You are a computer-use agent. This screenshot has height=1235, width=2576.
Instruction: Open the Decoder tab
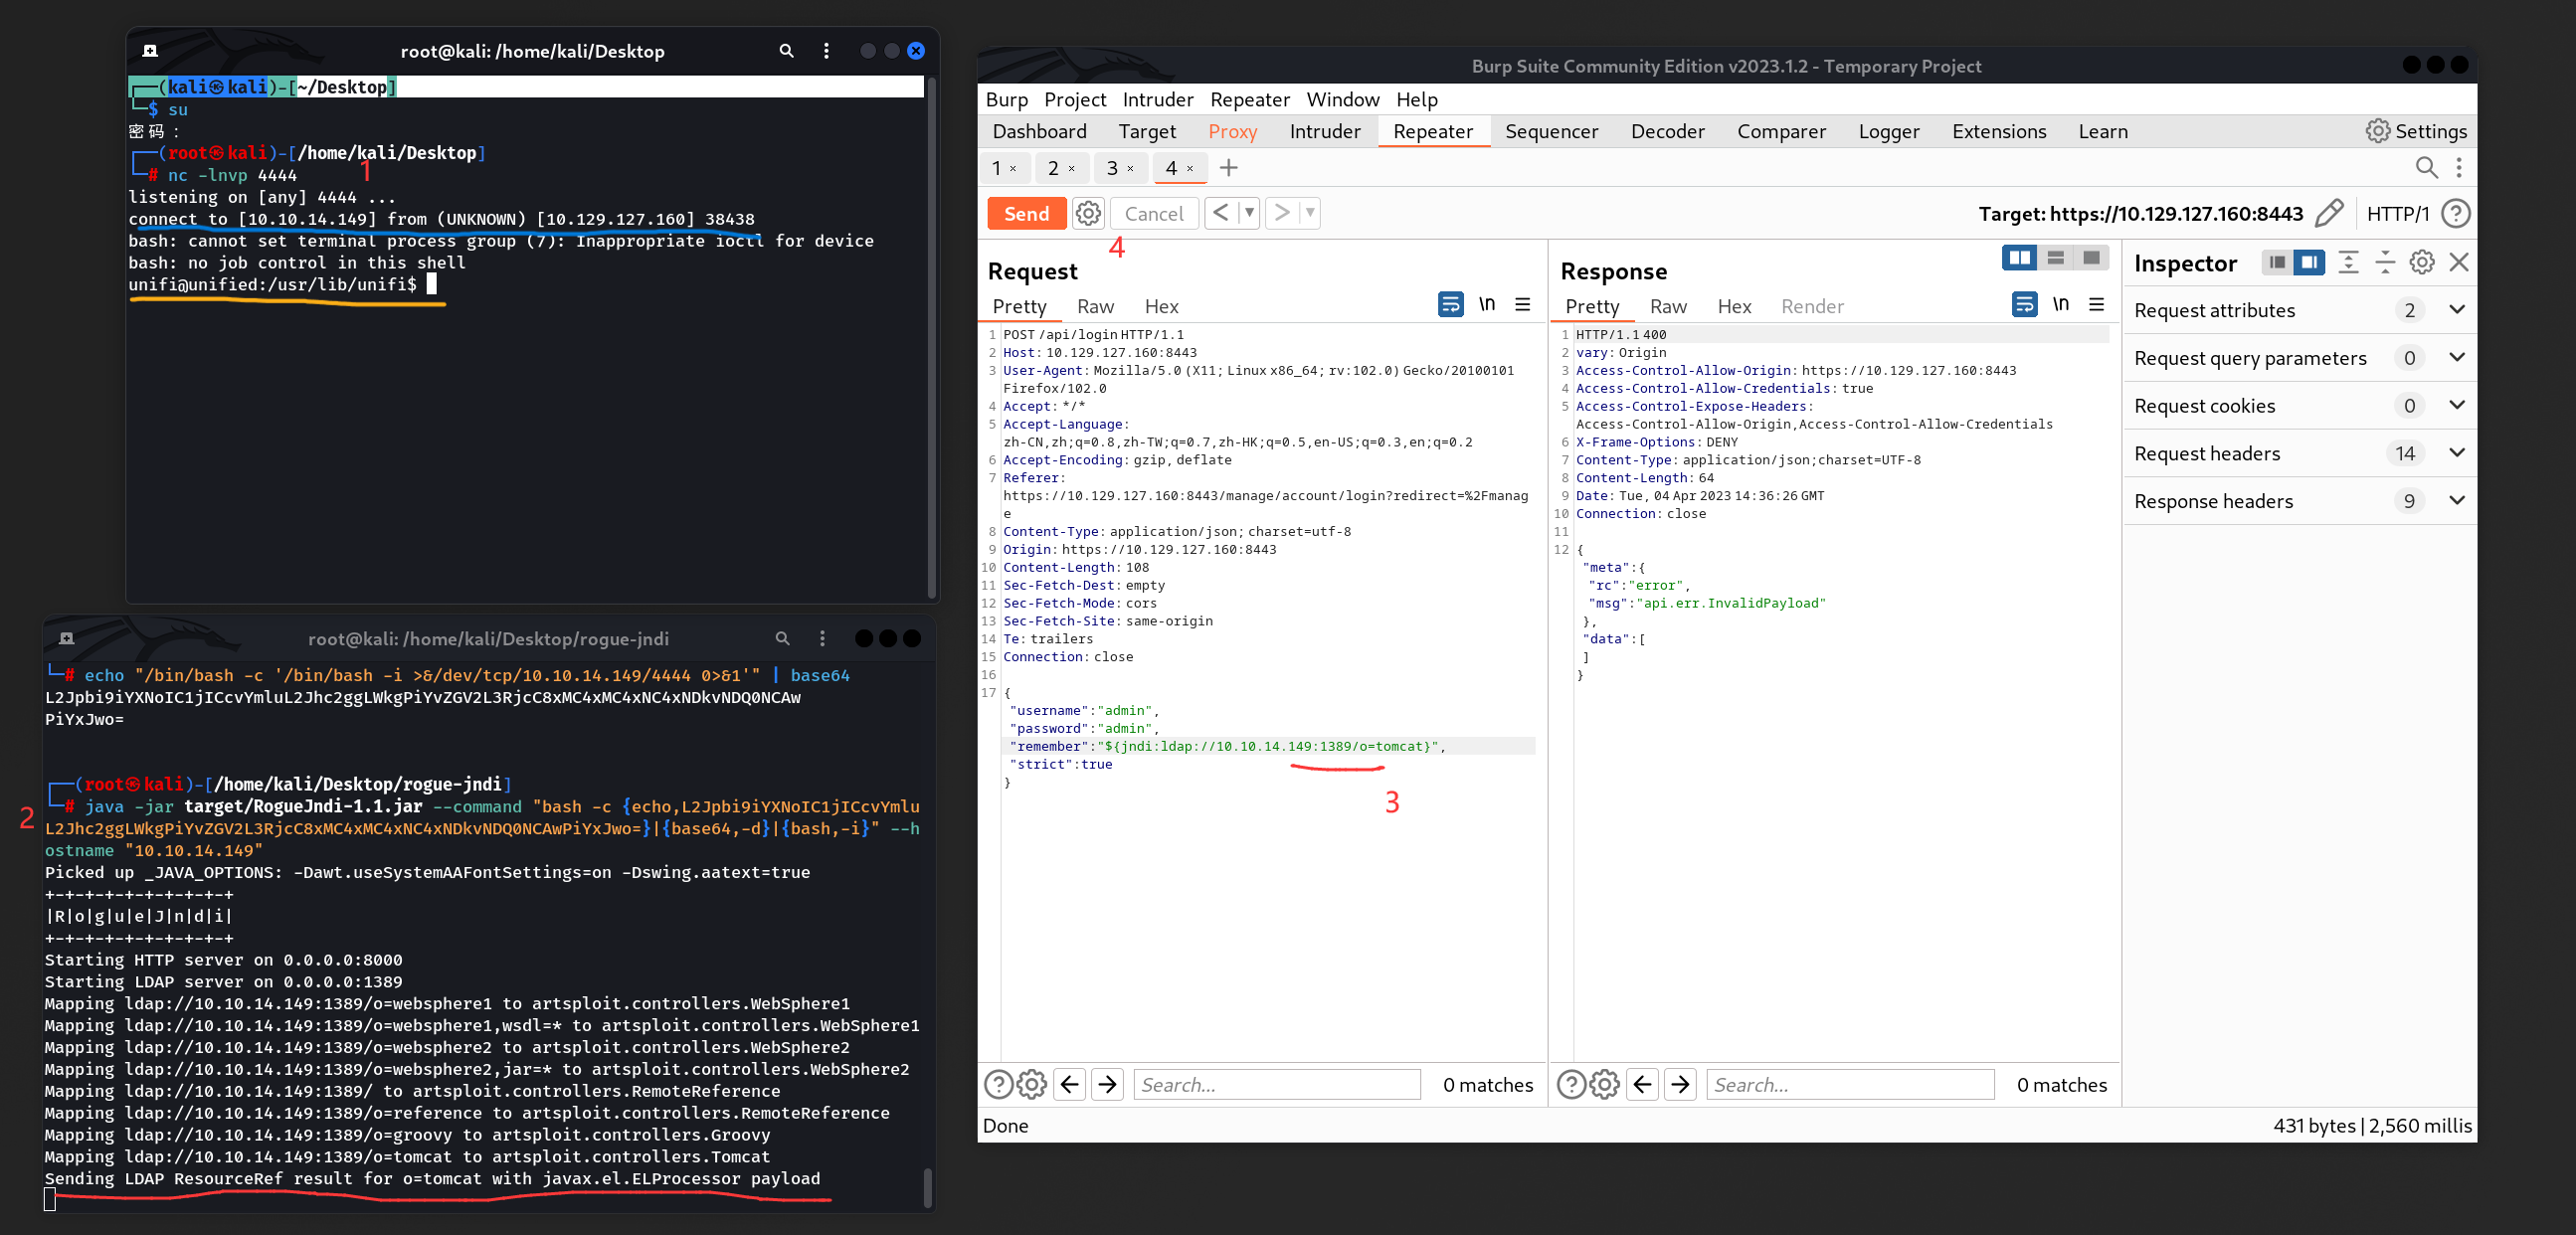pyautogui.click(x=1667, y=131)
